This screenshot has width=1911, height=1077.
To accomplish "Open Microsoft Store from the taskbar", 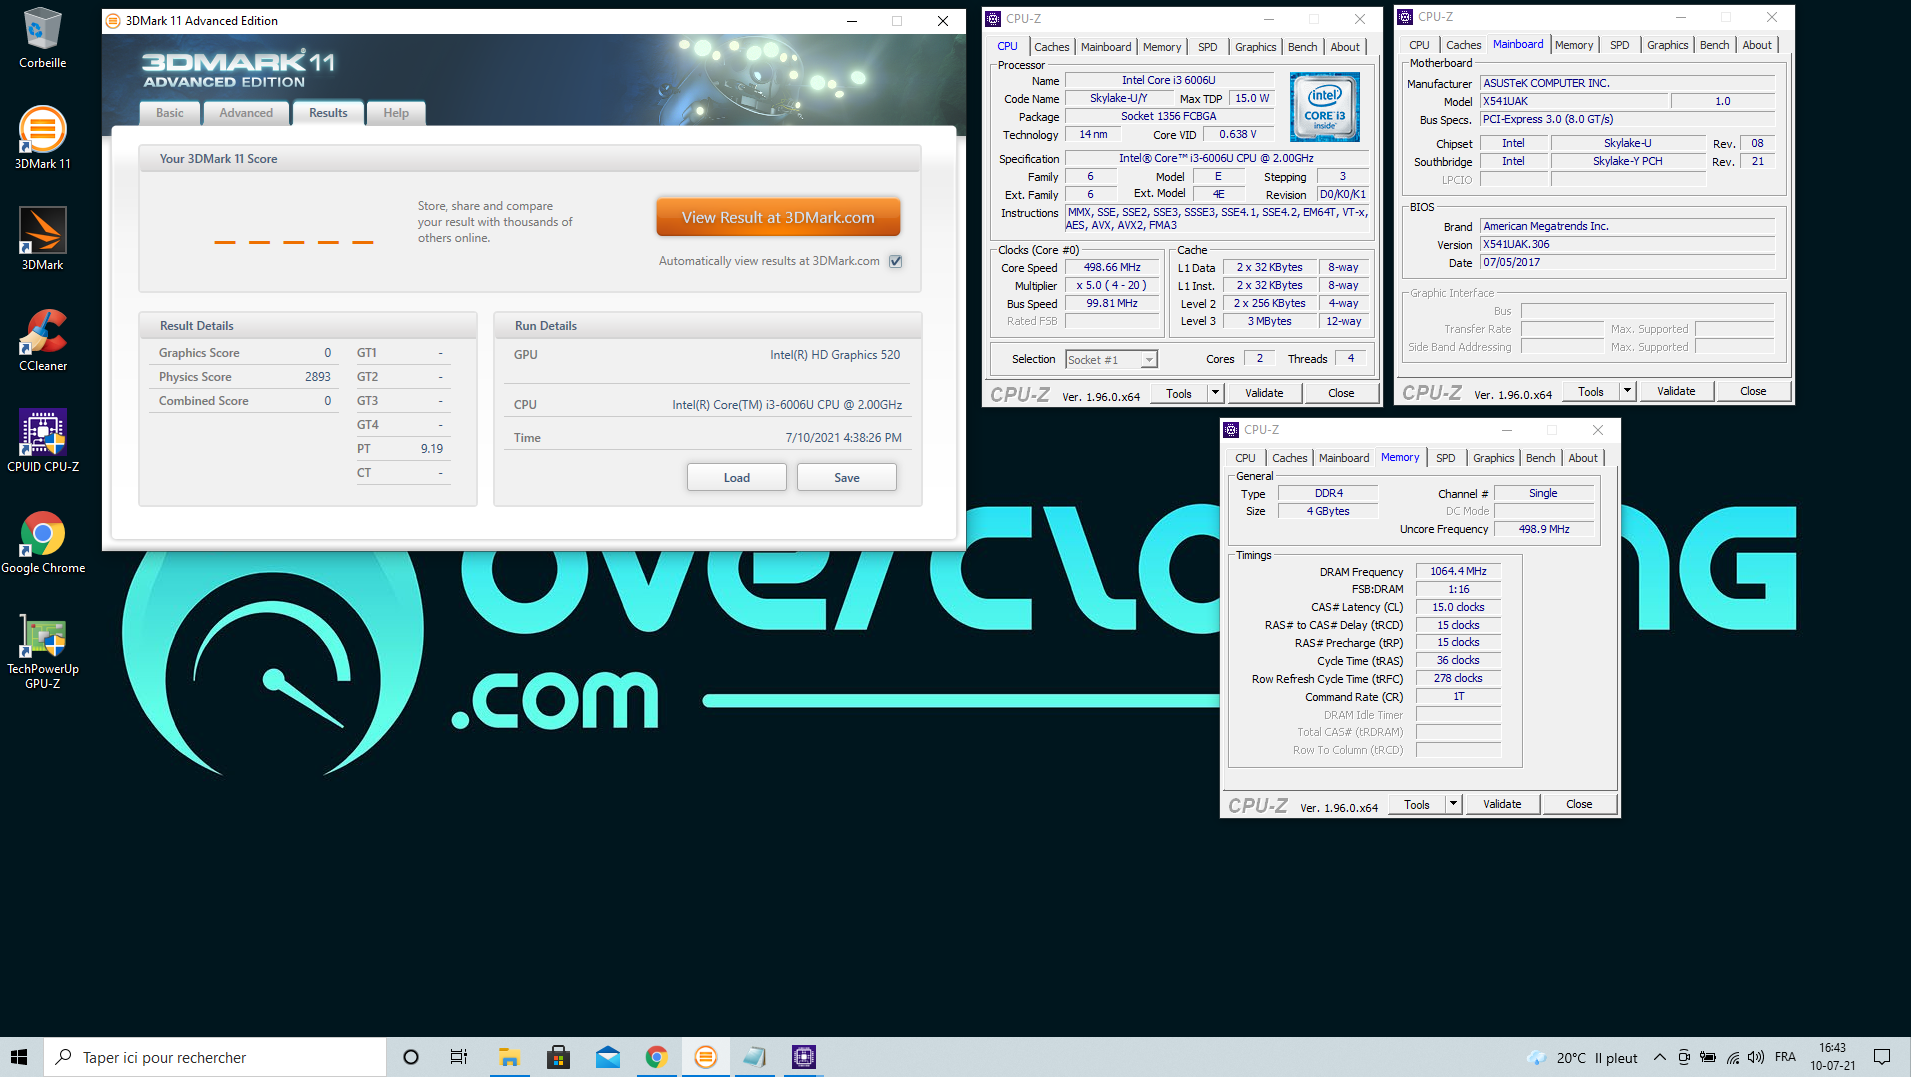I will click(558, 1057).
